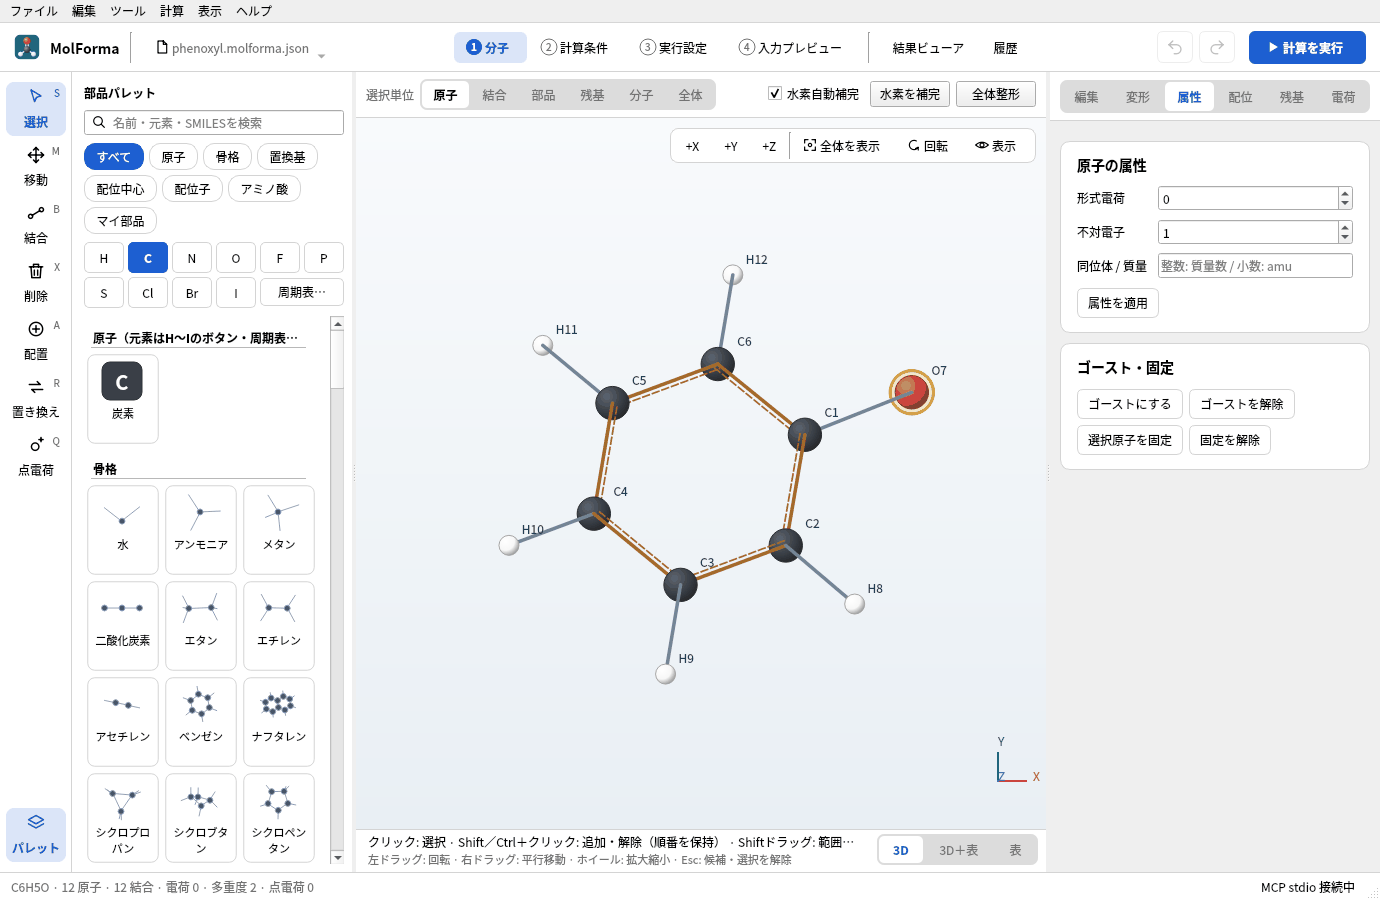Screen dimensions: 1380x900
Task: Open the 表示 dropdown in viewport toolbar
Action: pos(995,146)
